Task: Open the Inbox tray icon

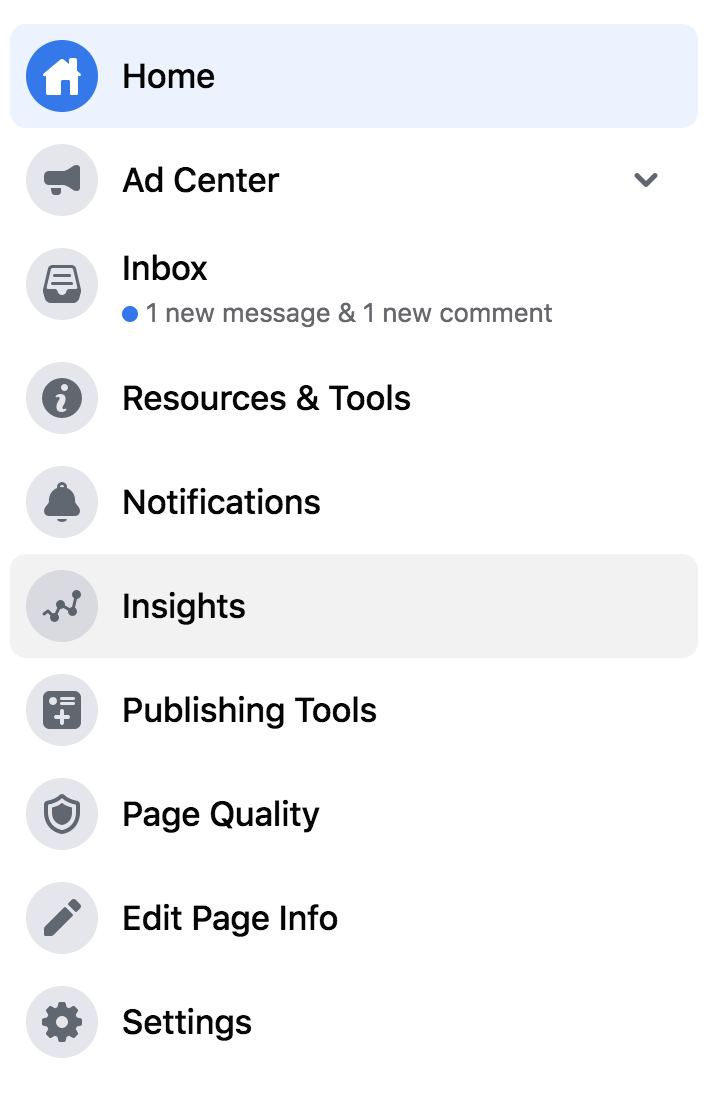Action: click(x=61, y=284)
